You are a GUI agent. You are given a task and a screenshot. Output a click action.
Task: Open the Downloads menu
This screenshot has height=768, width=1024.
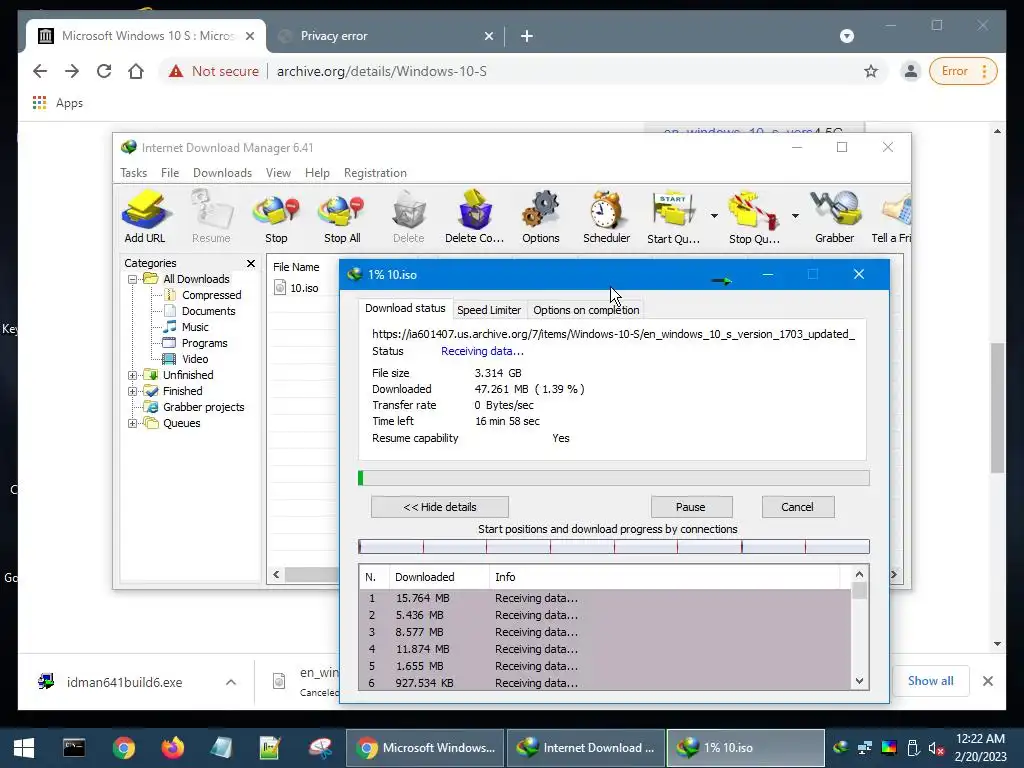(222, 173)
